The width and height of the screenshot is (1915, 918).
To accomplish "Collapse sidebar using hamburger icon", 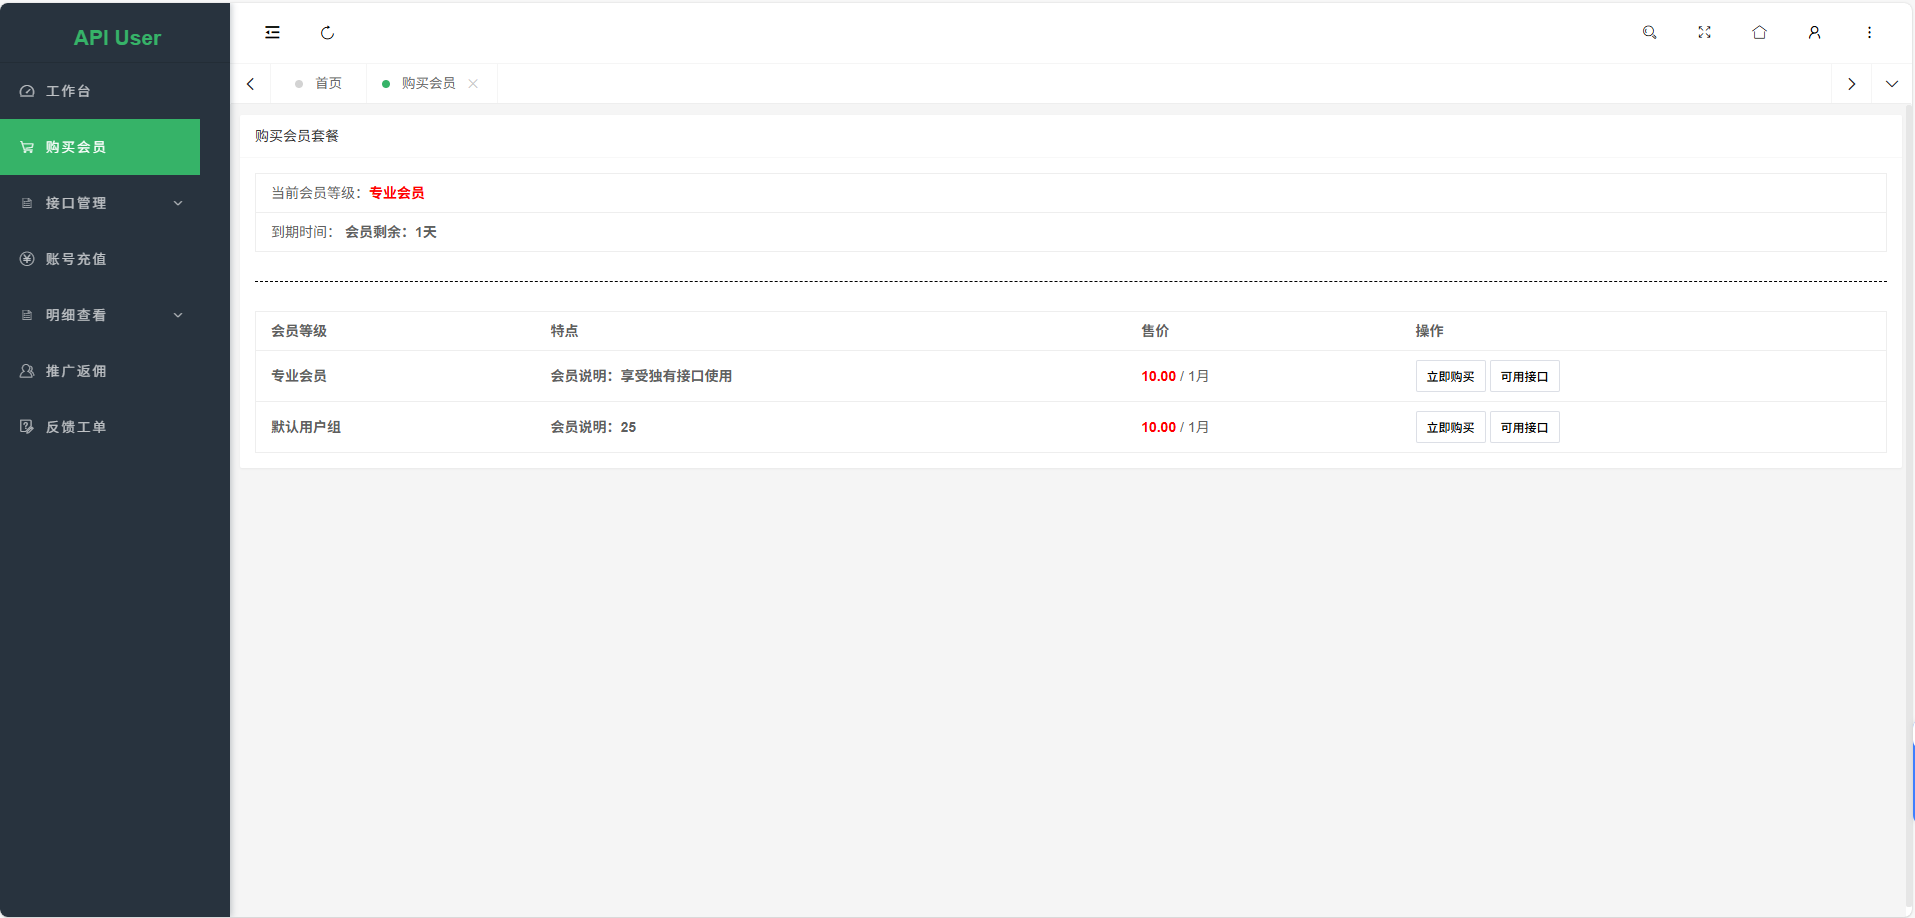I will [x=272, y=32].
